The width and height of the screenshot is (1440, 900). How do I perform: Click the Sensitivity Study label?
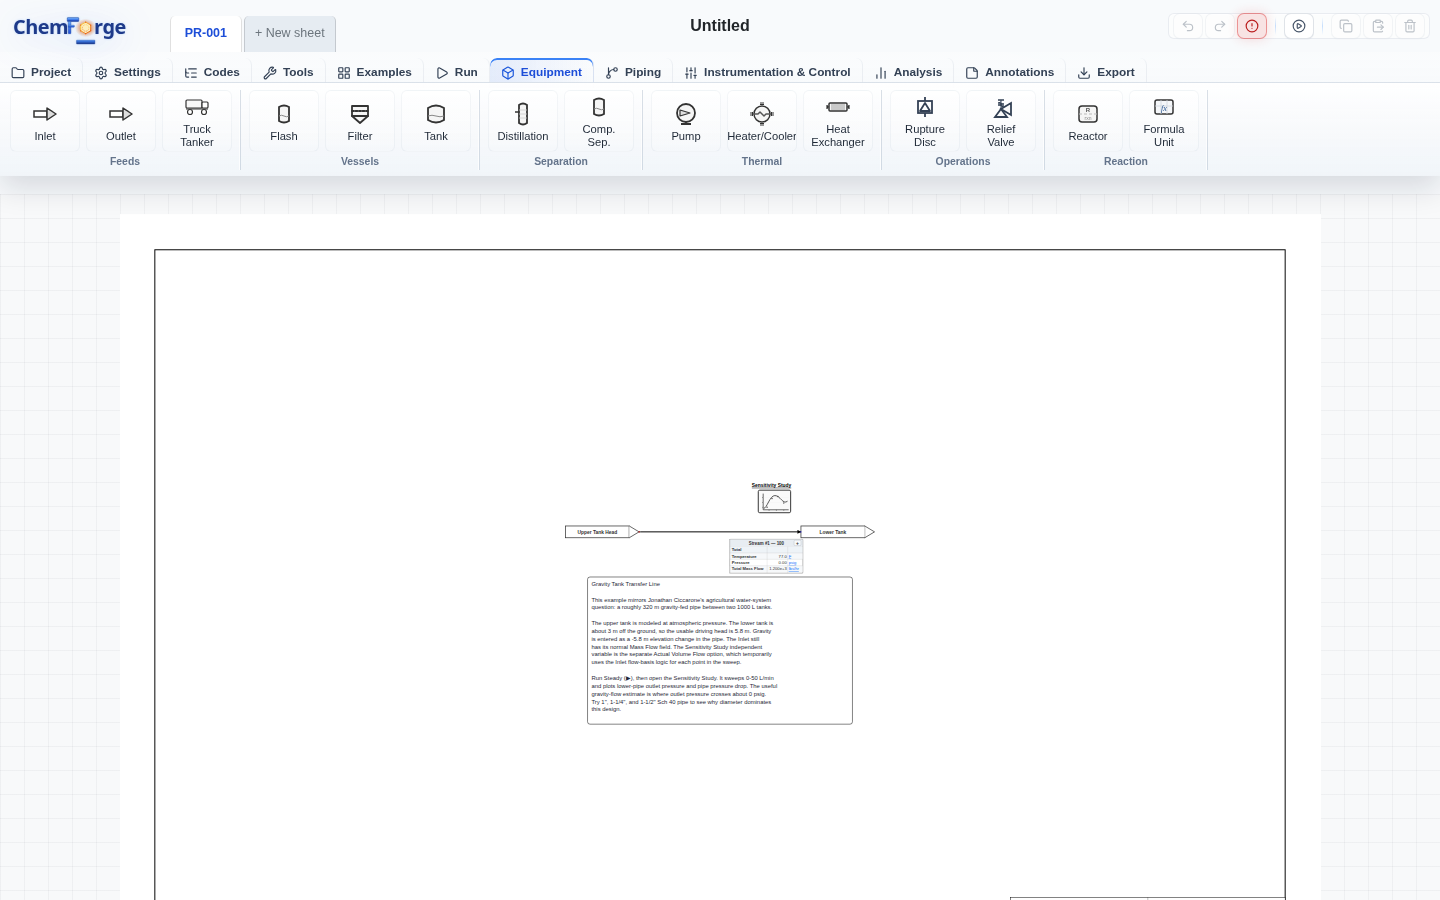point(771,485)
